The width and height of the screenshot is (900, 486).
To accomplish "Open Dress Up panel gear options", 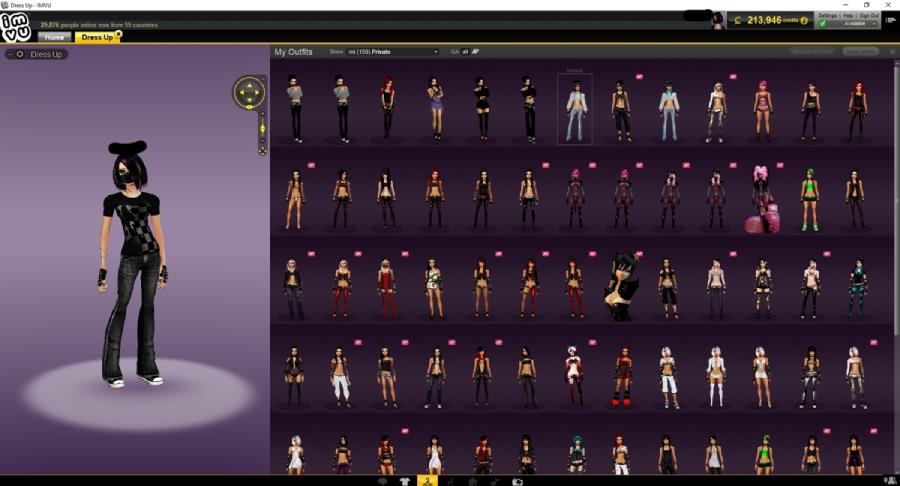I will click(20, 54).
